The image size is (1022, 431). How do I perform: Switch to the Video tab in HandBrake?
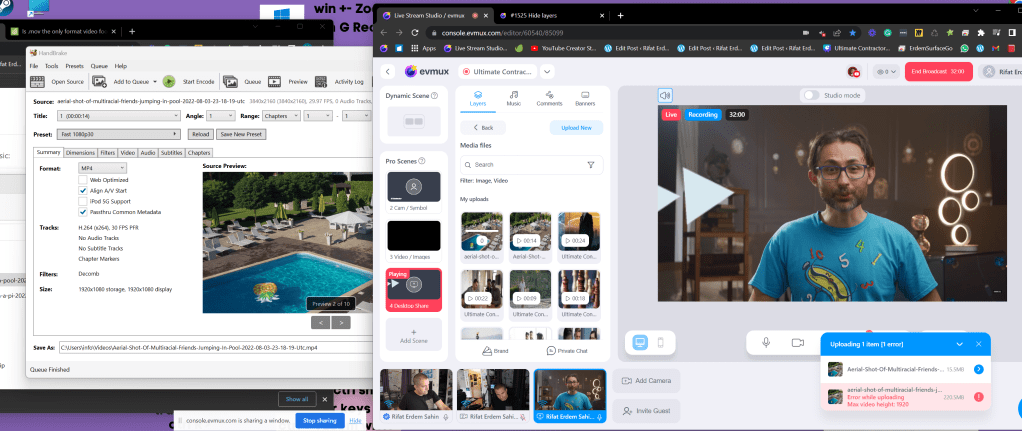click(x=128, y=153)
